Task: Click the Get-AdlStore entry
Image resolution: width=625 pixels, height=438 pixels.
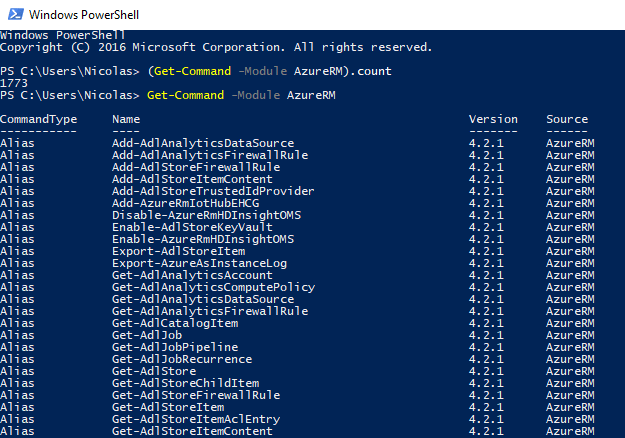Action: click(154, 371)
